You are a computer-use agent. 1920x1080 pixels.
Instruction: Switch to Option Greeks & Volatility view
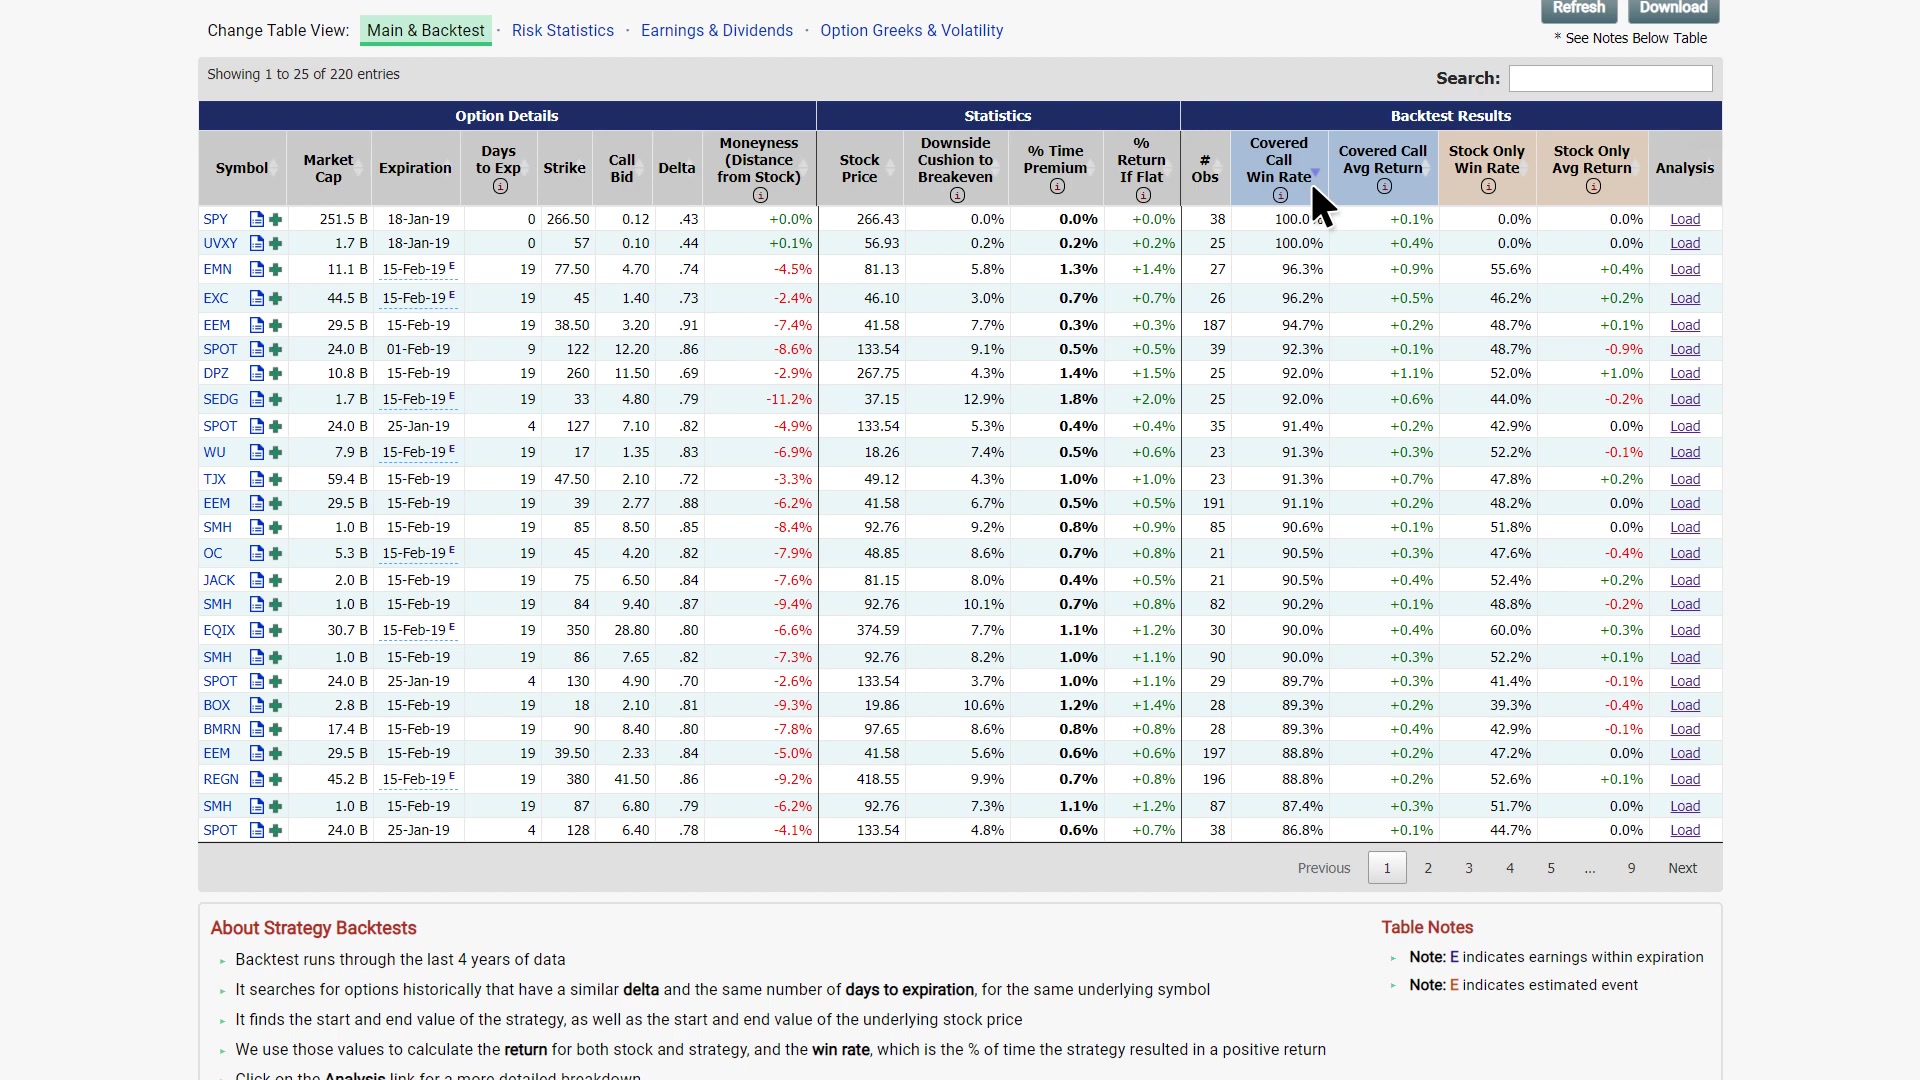(x=912, y=30)
